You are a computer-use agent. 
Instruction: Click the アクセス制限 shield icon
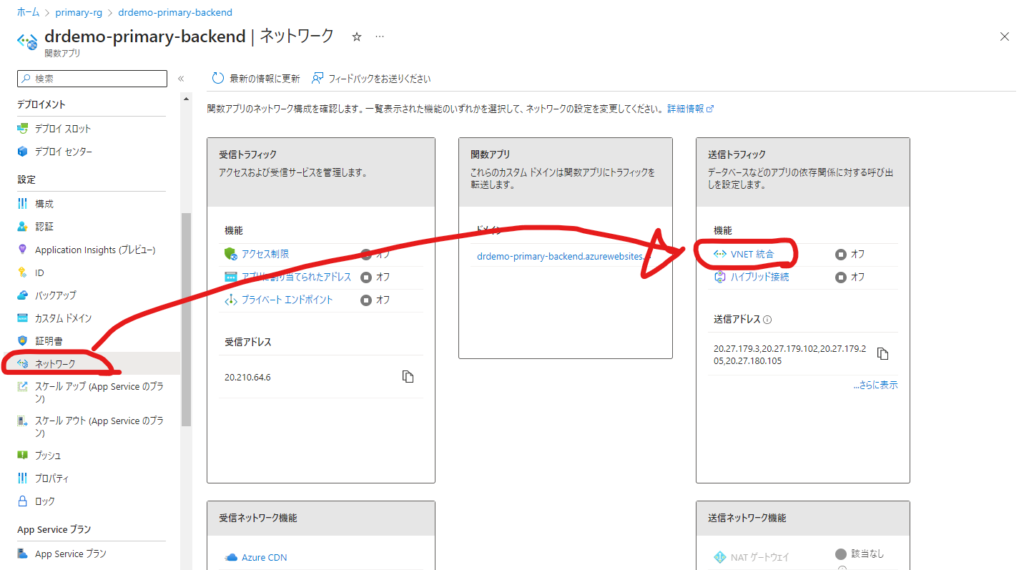pyautogui.click(x=231, y=254)
